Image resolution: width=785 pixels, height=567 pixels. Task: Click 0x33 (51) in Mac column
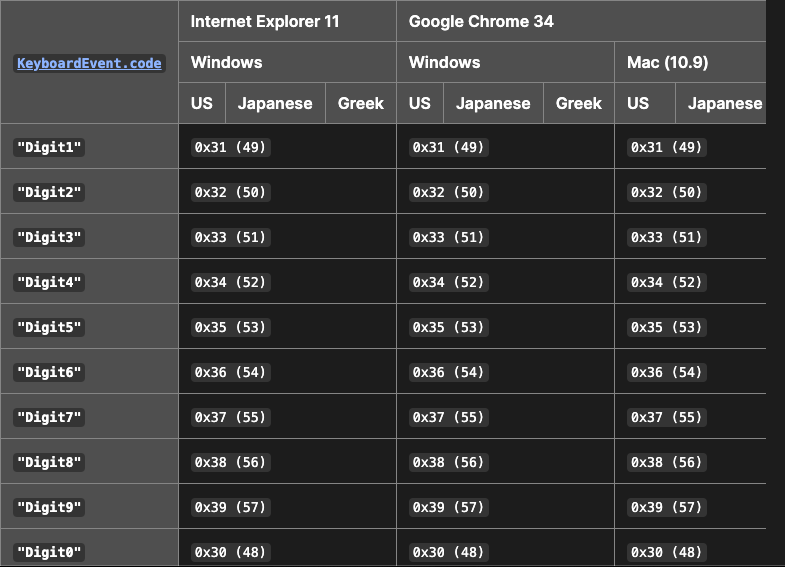(x=667, y=238)
